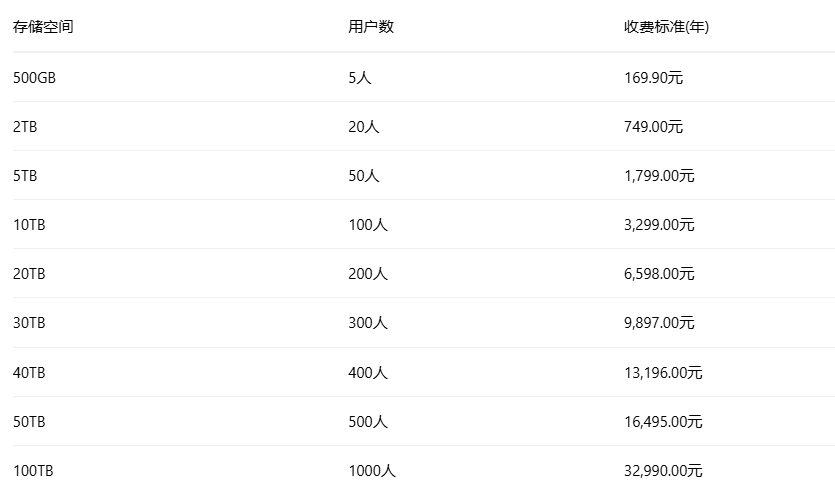Select the 5TB storage cell

click(25, 176)
